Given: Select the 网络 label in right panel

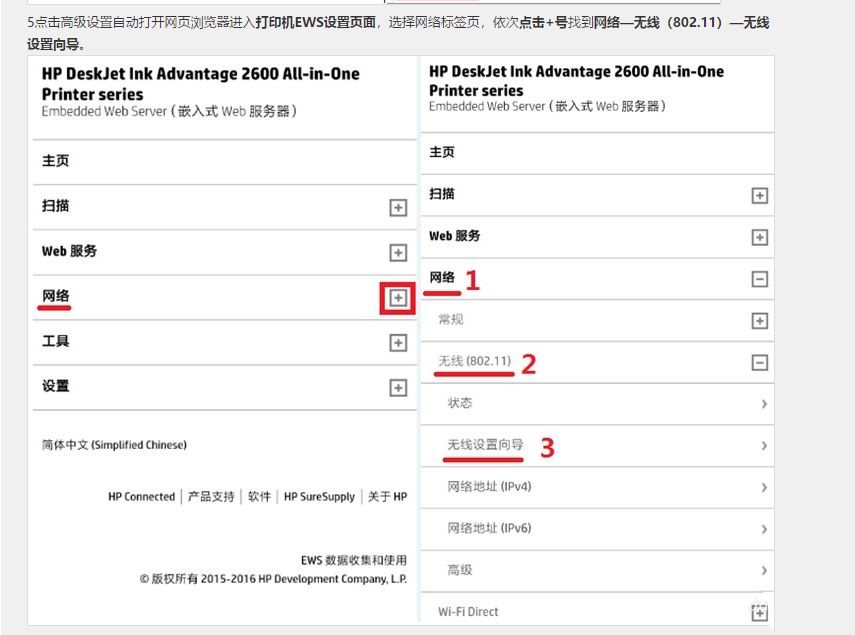Looking at the screenshot, I should [x=442, y=277].
